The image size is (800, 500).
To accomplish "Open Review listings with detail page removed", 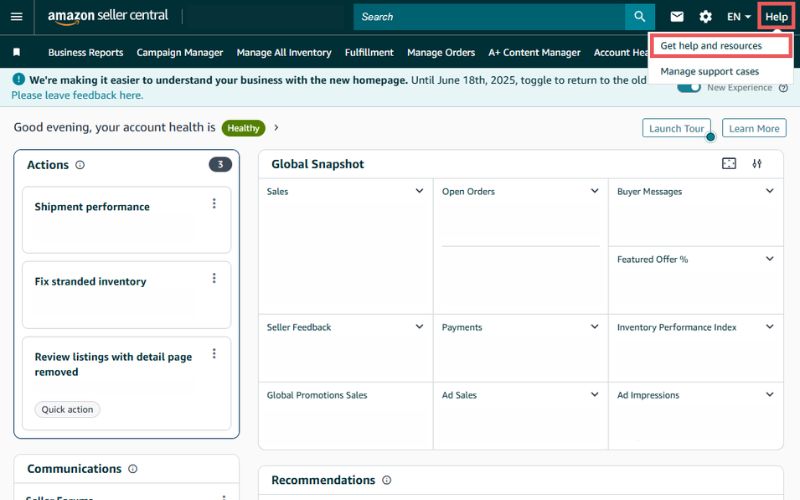I will pyautogui.click(x=127, y=383).
